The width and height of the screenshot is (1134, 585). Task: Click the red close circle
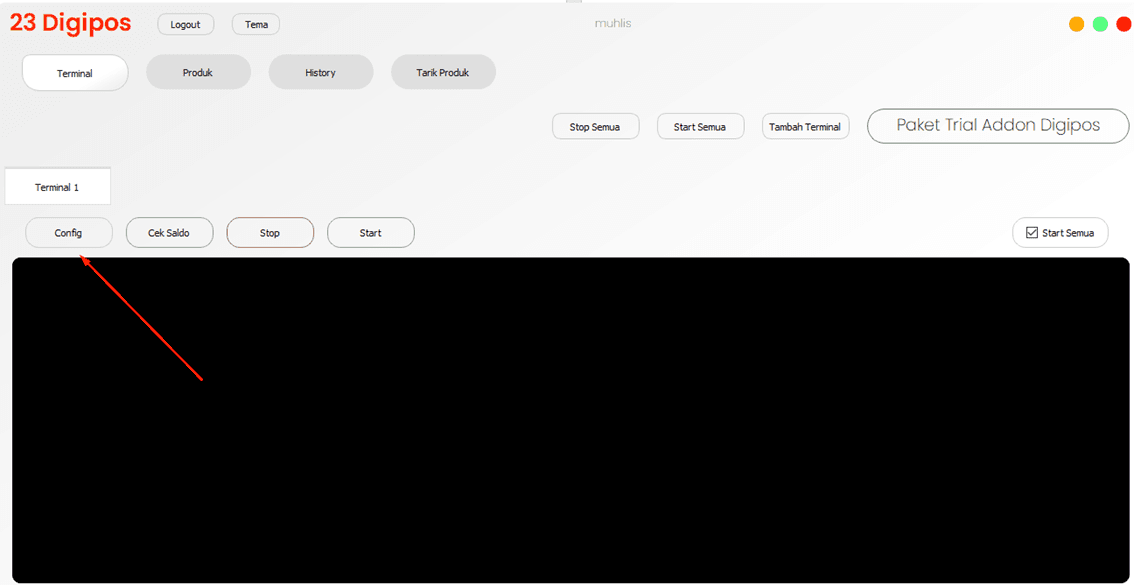[x=1123, y=24]
